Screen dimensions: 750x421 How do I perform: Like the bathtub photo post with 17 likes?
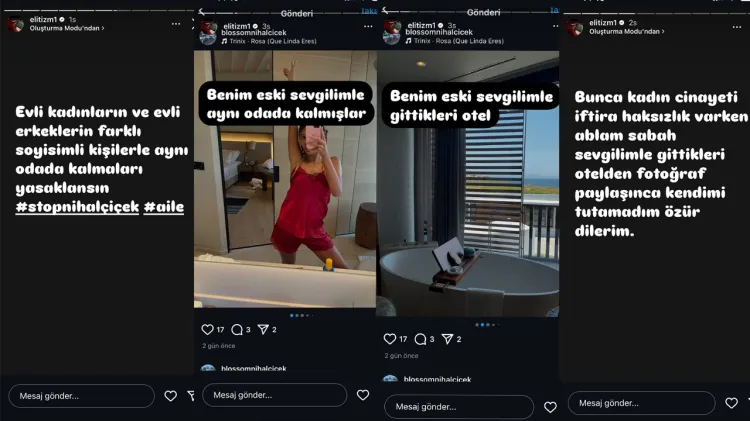pyautogui.click(x=390, y=339)
